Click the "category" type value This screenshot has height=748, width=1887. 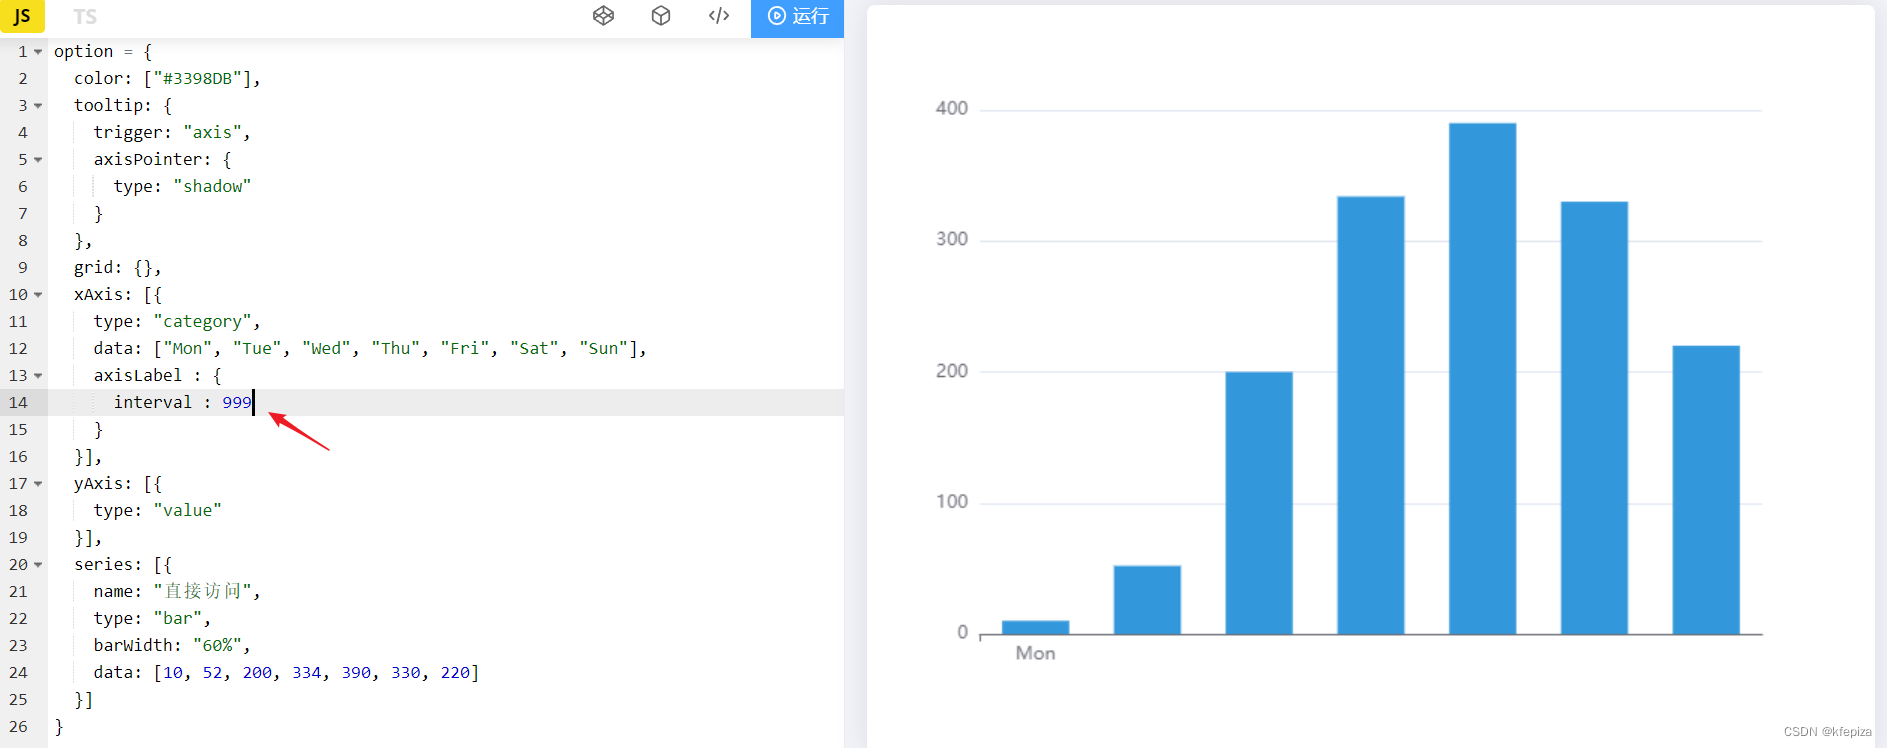[x=202, y=321]
